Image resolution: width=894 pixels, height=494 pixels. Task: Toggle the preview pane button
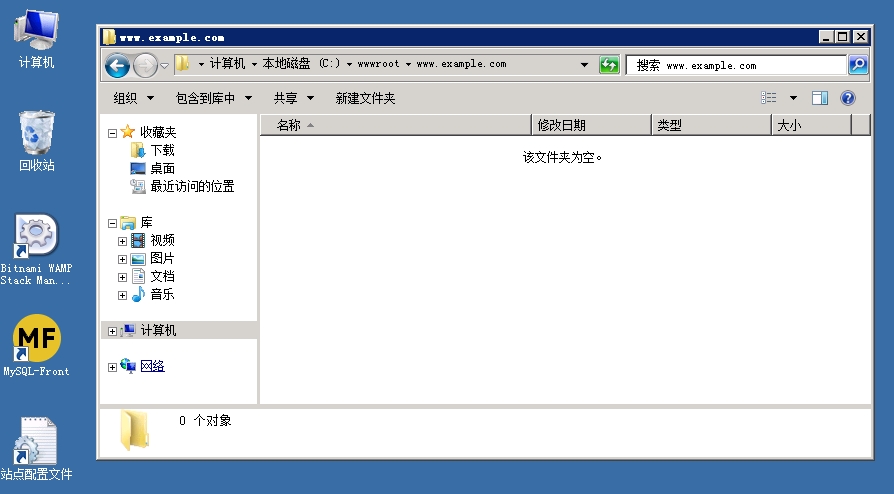tap(820, 98)
